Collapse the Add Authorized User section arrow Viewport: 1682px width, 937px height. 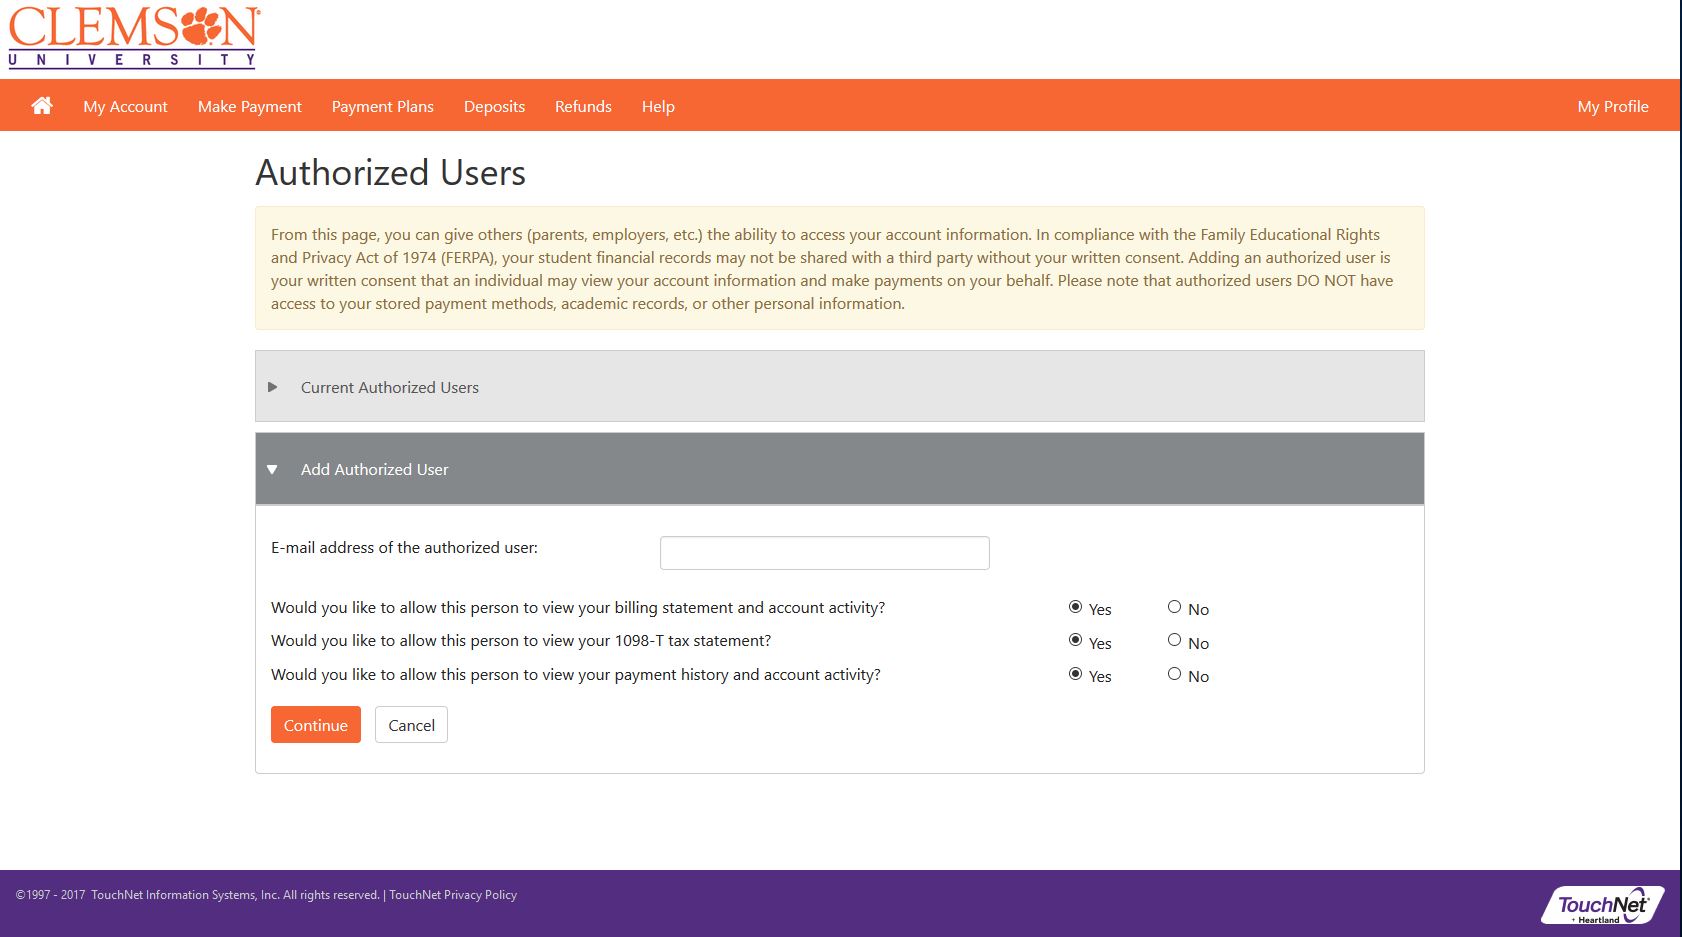click(272, 469)
